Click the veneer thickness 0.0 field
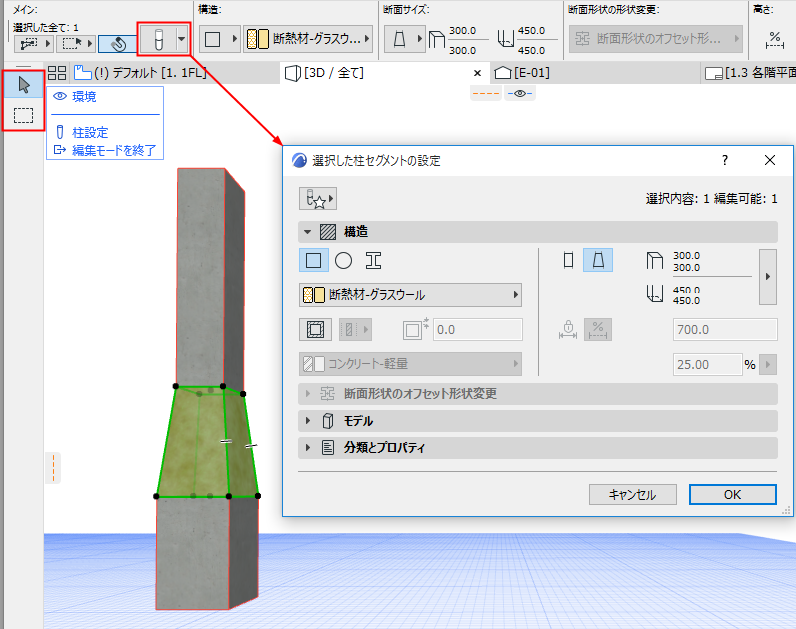 point(477,330)
